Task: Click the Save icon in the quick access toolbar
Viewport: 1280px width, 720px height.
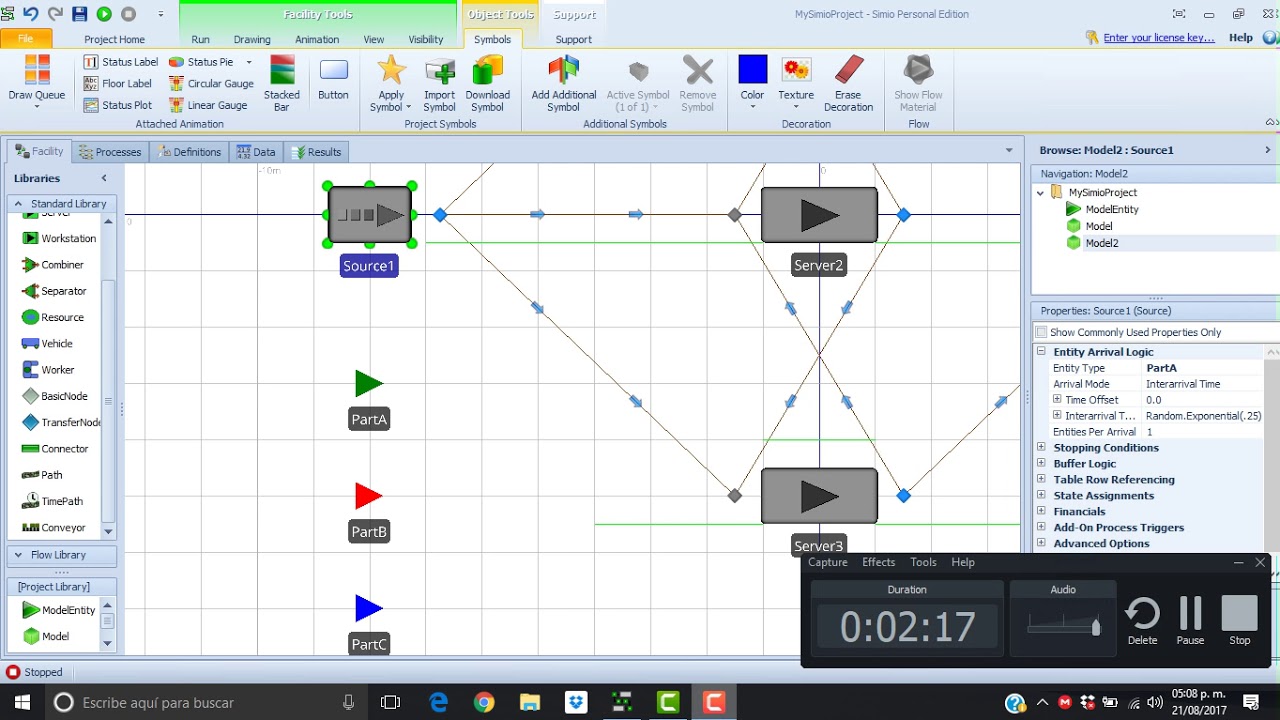Action: click(79, 14)
